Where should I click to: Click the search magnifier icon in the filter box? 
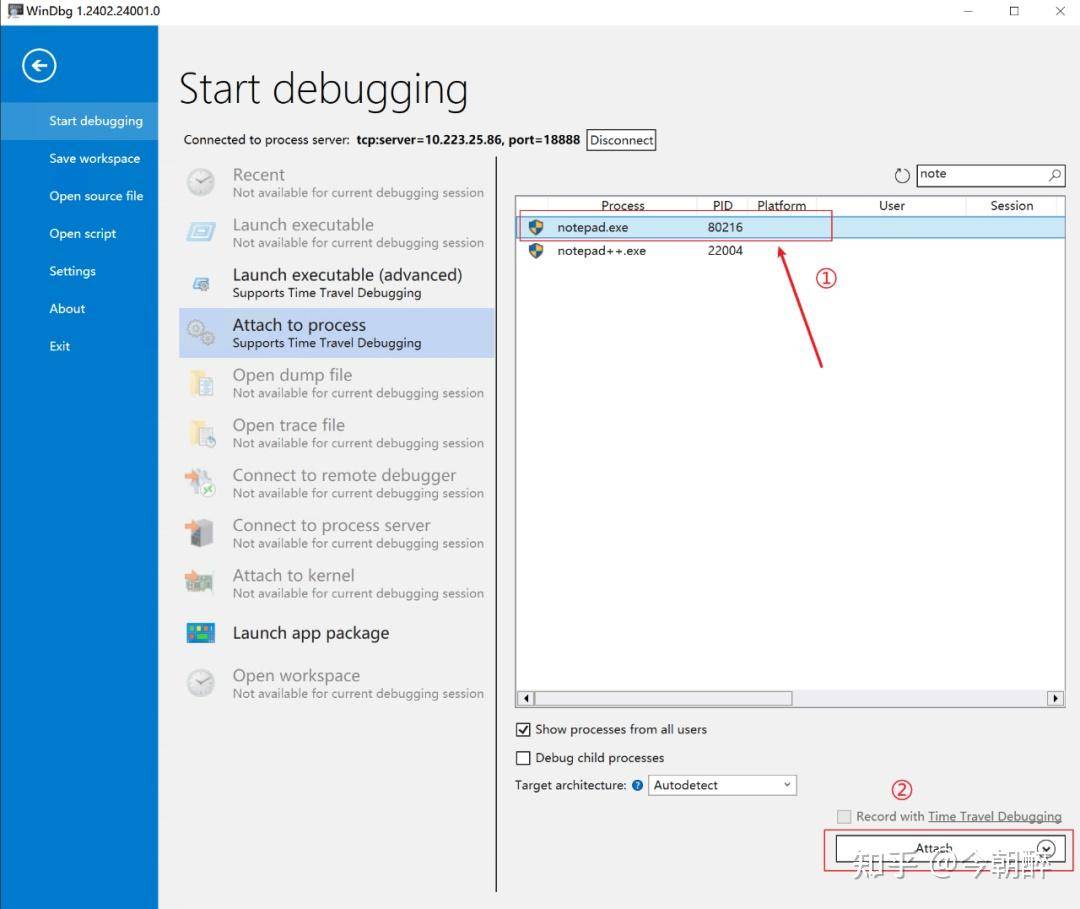coord(1055,175)
